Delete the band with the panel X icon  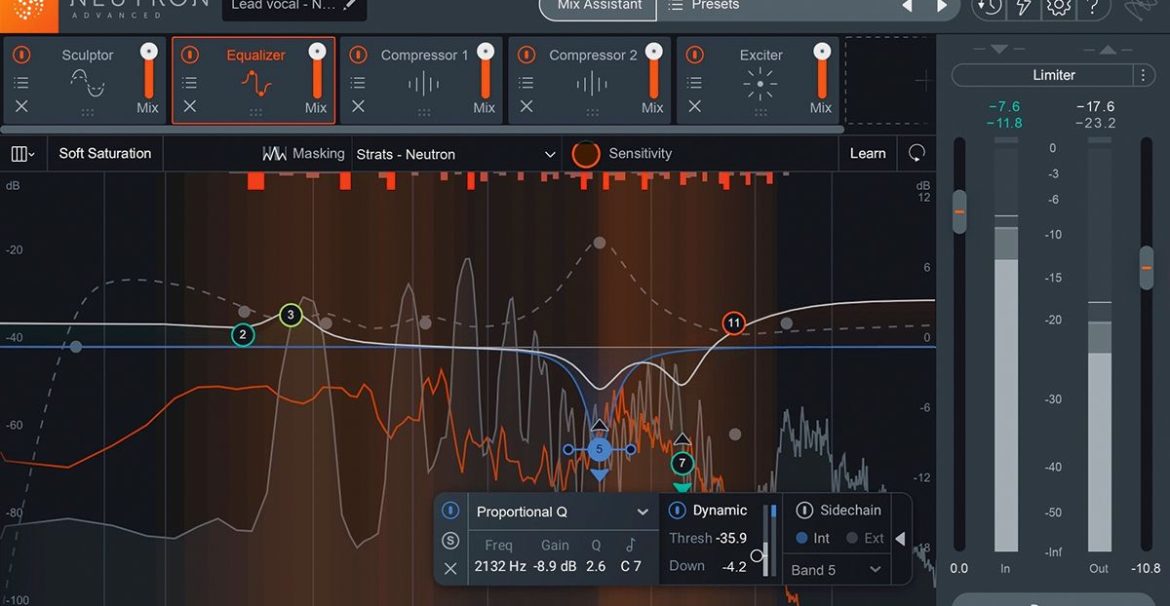click(x=450, y=569)
